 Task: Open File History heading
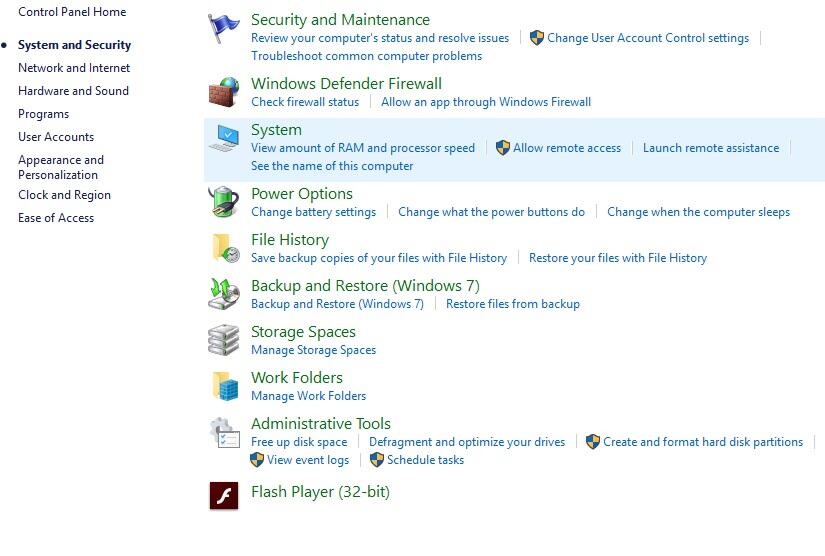click(x=290, y=239)
